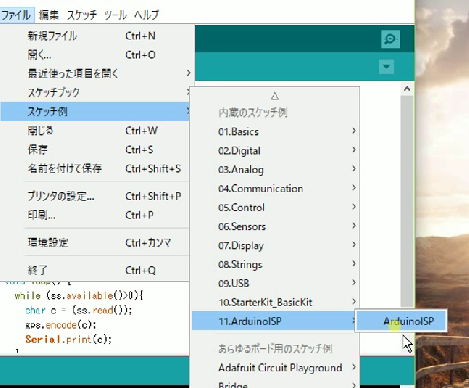Image resolution: width=469 pixels, height=388 pixels.
Task: Expand the 07.Display examples
Action: 275,245
